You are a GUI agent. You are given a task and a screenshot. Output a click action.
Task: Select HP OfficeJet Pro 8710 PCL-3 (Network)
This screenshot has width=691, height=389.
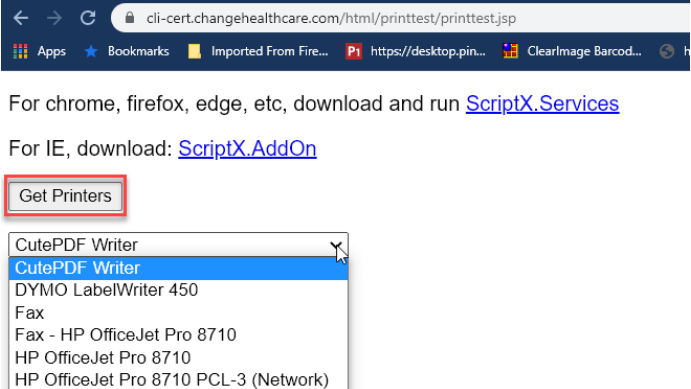click(x=178, y=379)
